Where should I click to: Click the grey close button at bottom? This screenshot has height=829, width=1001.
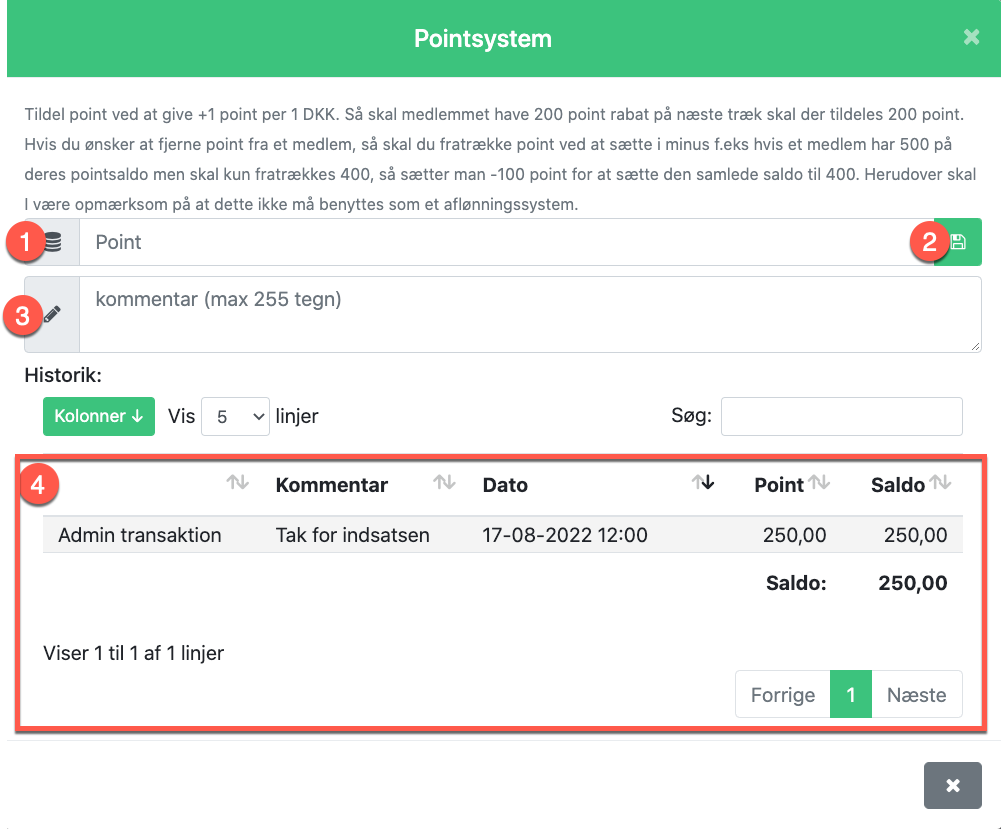coord(952,785)
